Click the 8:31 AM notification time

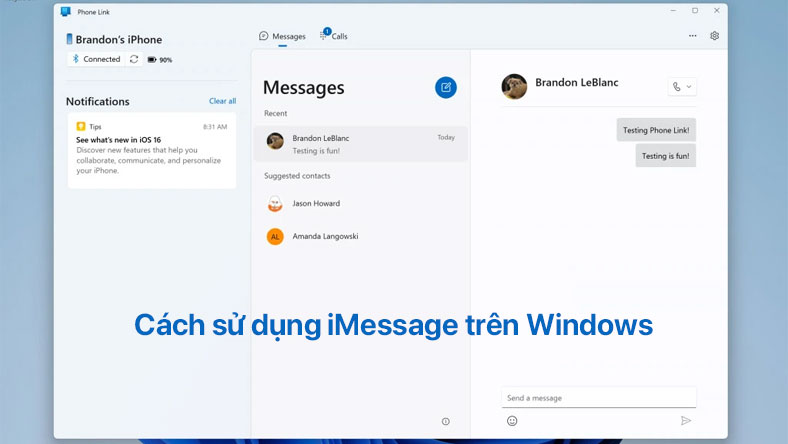(215, 127)
